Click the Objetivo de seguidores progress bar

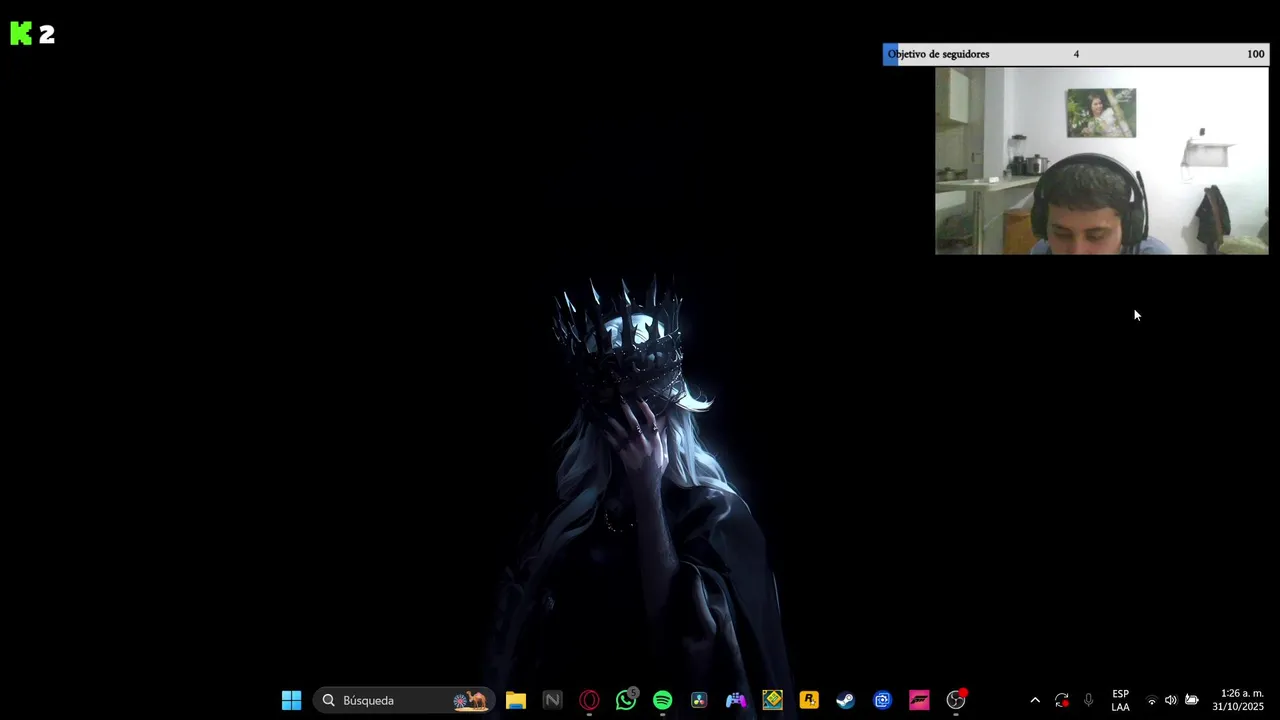click(x=1076, y=54)
